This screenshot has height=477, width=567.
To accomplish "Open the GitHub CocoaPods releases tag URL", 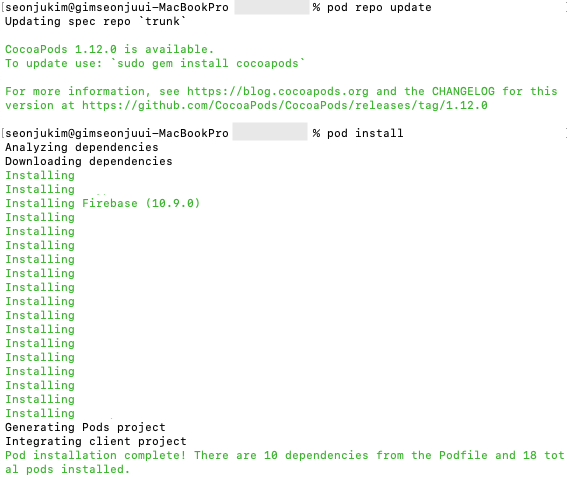I will pyautogui.click(x=285, y=106).
